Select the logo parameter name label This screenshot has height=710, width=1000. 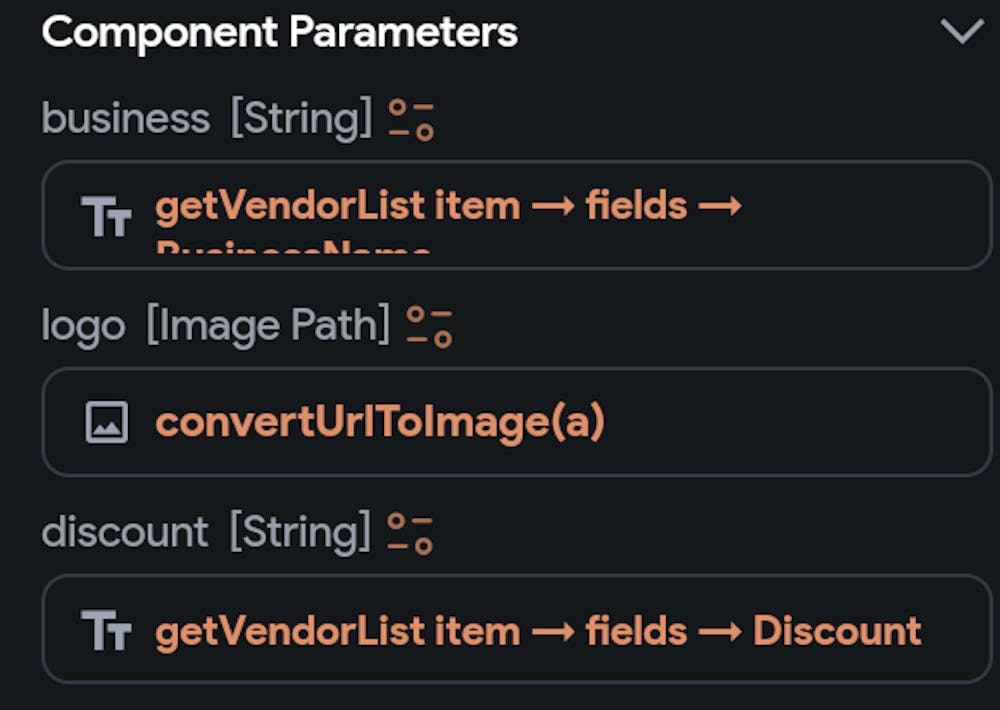click(x=84, y=327)
